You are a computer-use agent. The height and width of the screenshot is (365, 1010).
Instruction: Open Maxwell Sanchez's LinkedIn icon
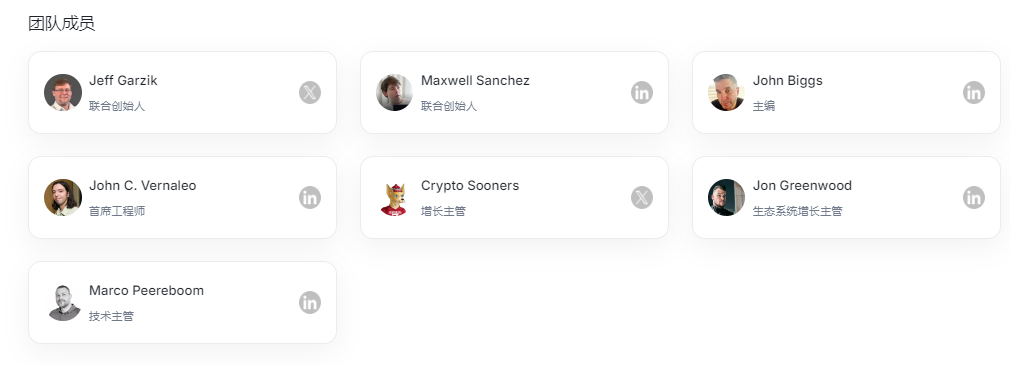point(642,93)
